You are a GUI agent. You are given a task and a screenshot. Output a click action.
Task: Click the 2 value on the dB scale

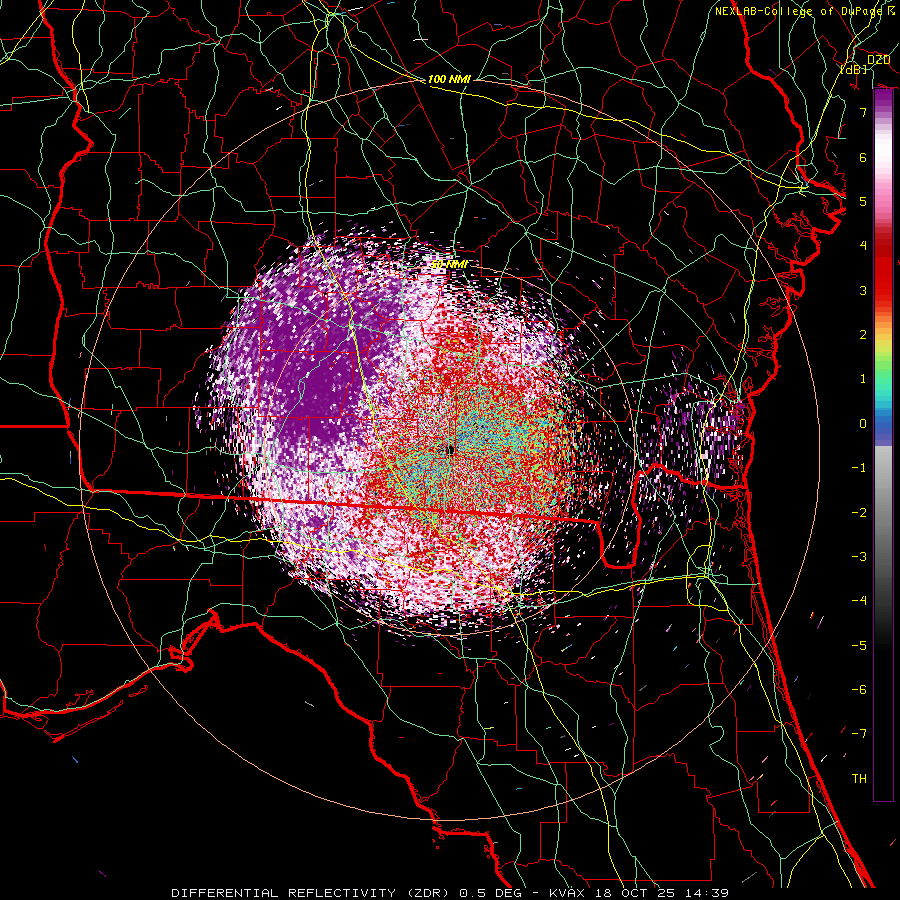point(863,335)
